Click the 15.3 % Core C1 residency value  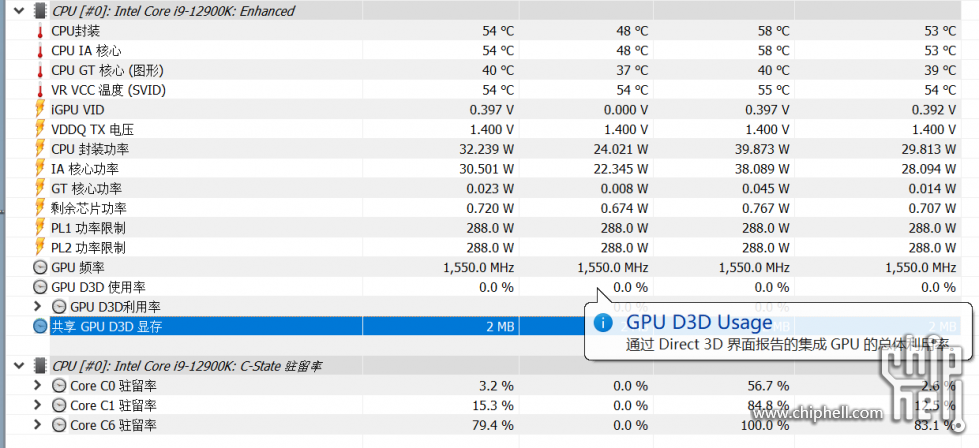click(493, 406)
